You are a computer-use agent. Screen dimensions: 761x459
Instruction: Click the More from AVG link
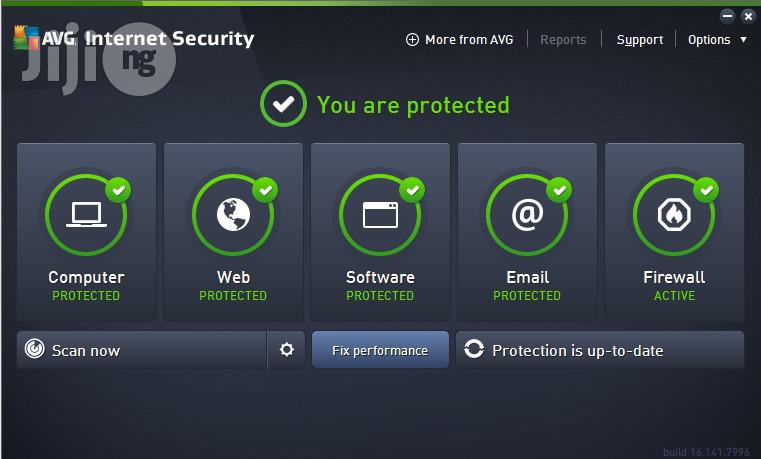pyautogui.click(x=469, y=40)
